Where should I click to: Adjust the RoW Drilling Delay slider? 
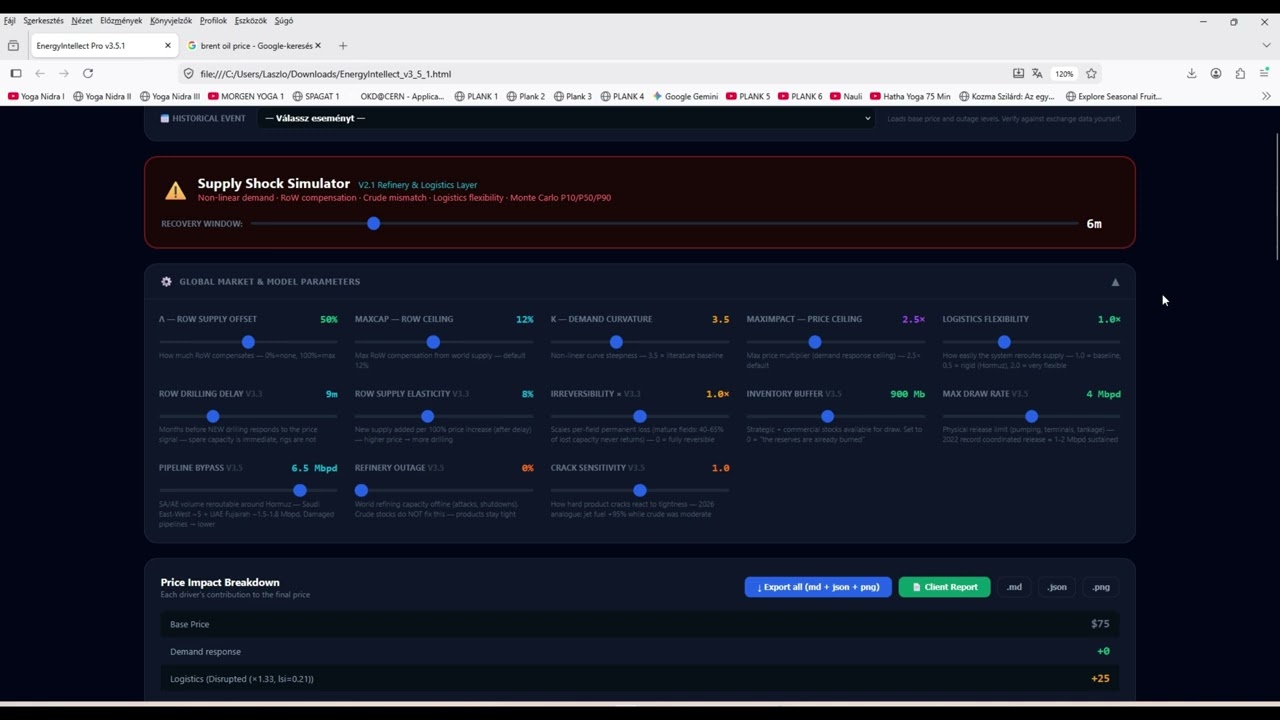coord(248,416)
